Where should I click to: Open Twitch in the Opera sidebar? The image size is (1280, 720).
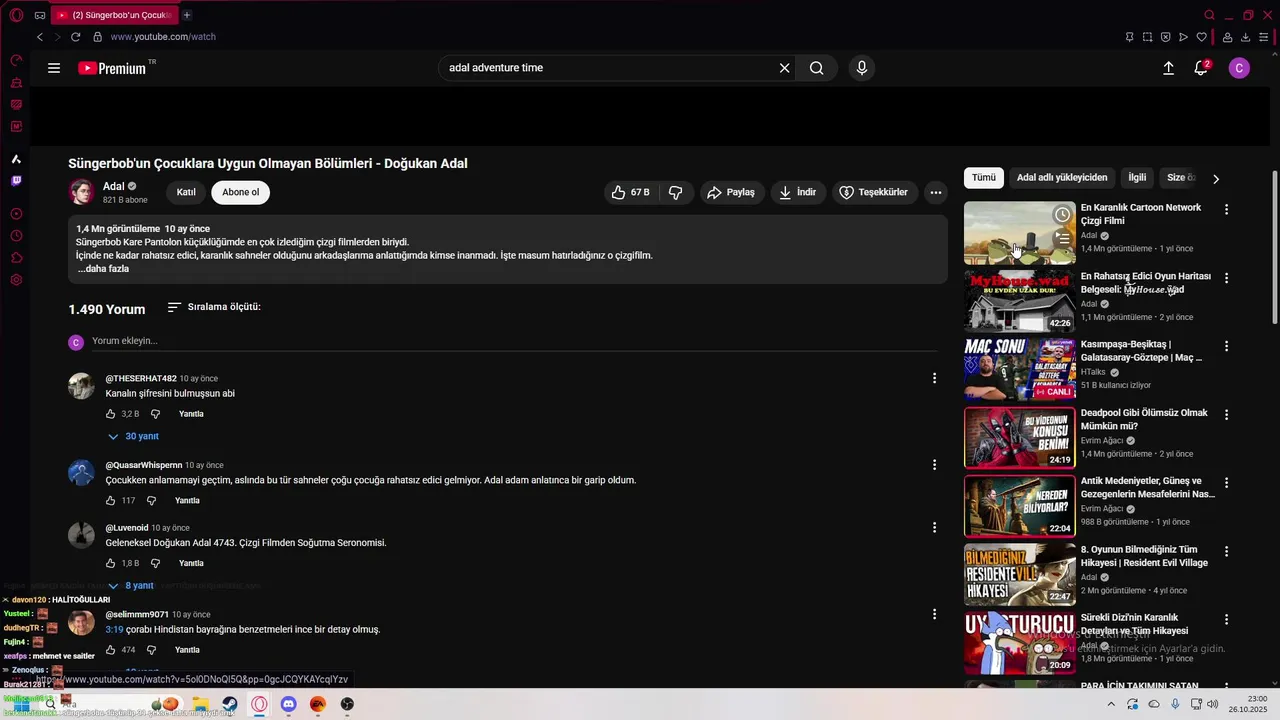[16, 181]
